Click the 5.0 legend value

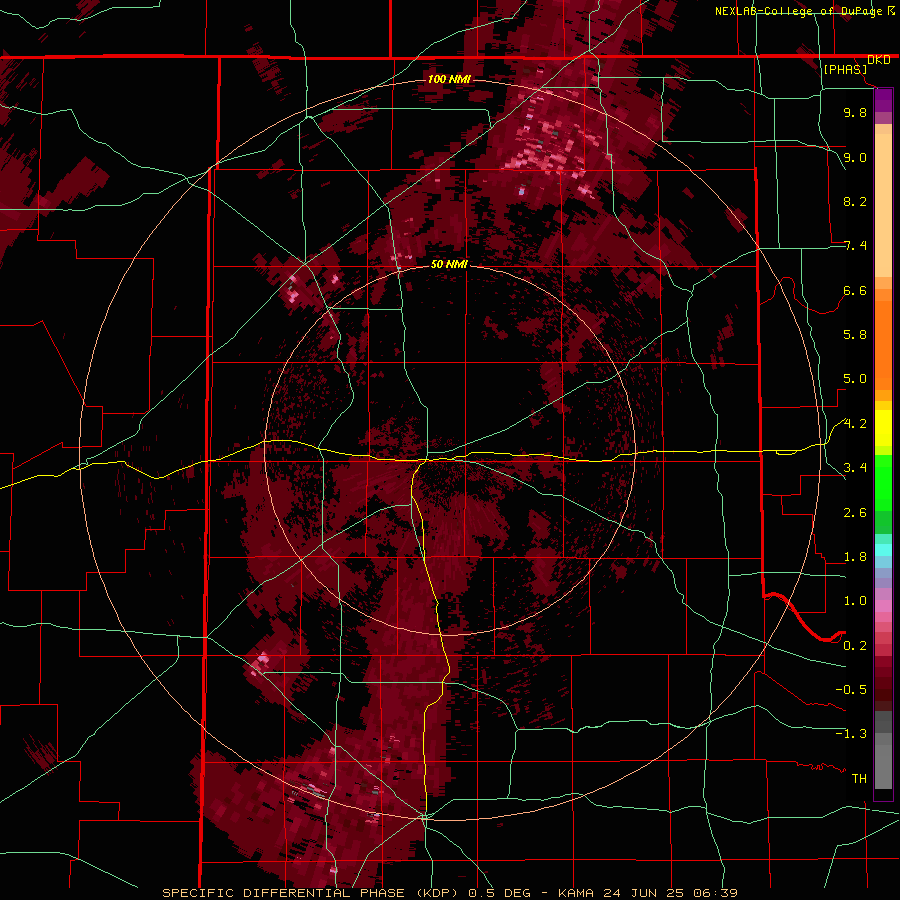[x=855, y=379]
